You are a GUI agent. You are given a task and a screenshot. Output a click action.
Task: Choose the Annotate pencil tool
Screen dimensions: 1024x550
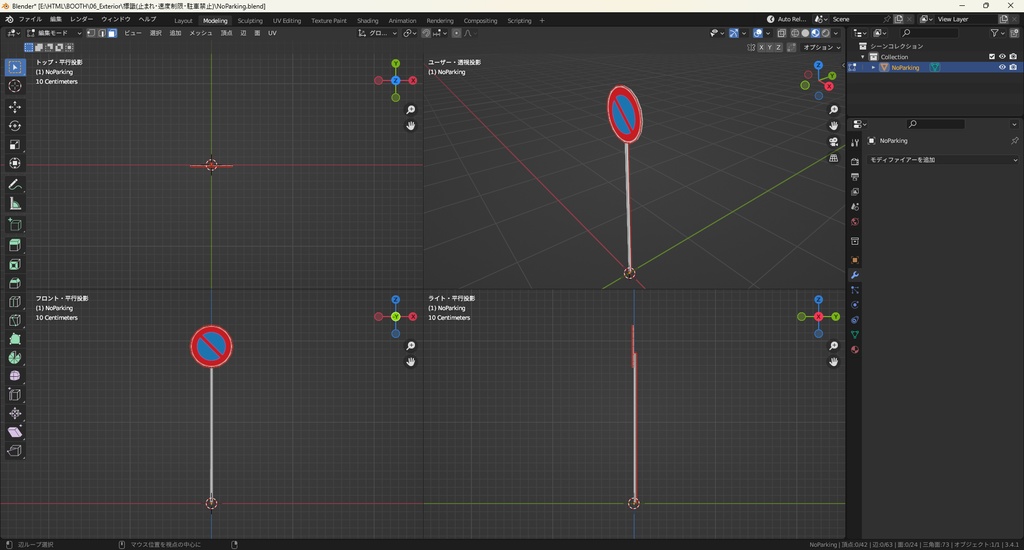click(x=15, y=185)
